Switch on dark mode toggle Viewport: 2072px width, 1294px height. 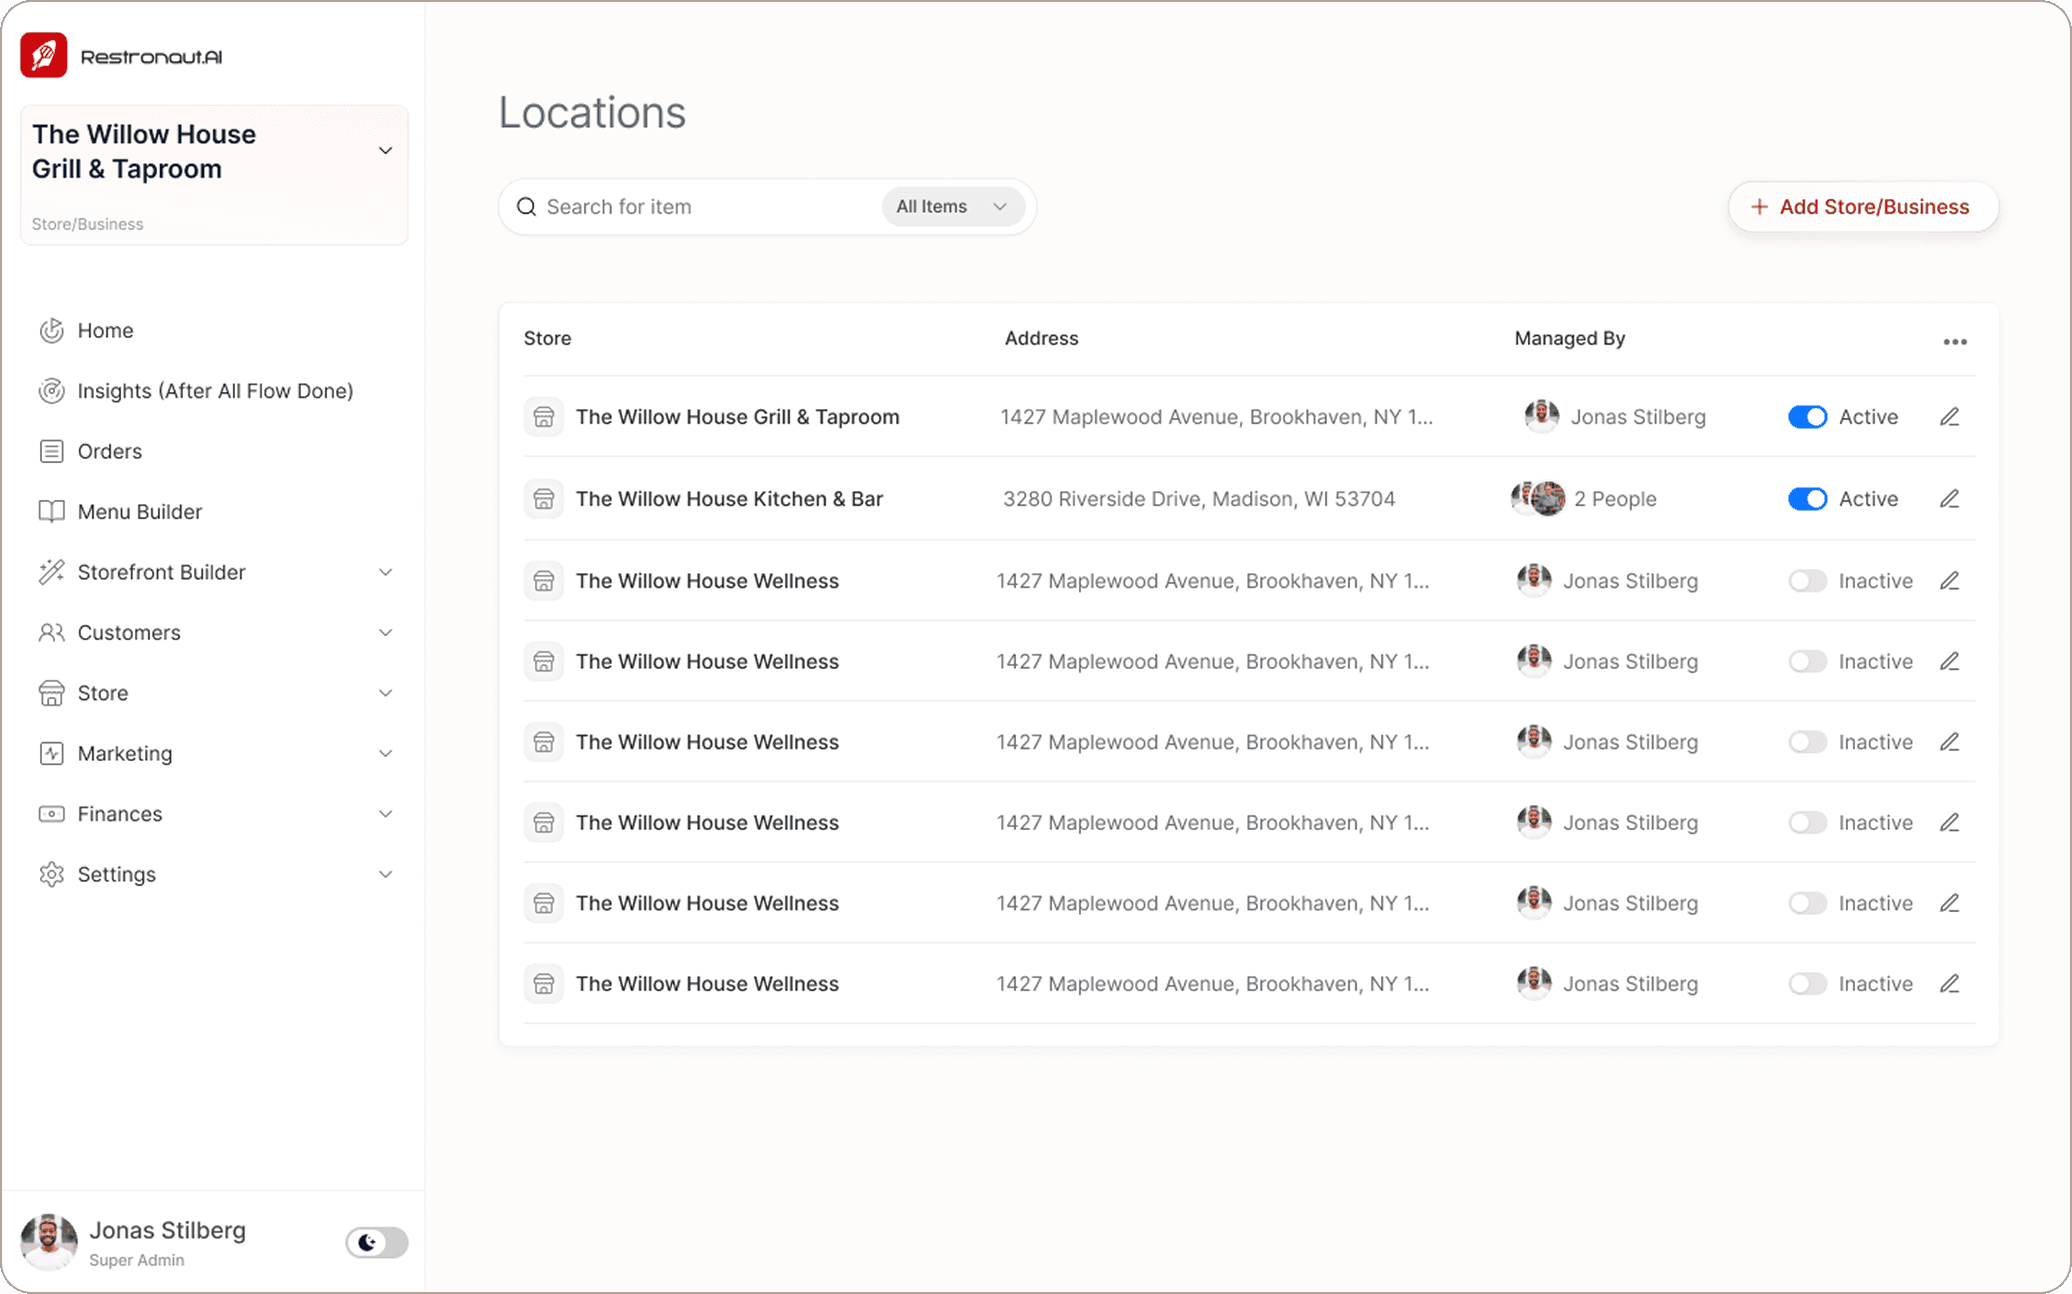pos(377,1242)
